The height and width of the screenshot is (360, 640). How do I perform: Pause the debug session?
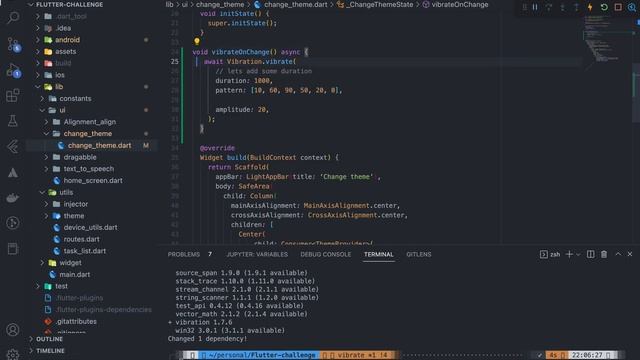pos(535,7)
